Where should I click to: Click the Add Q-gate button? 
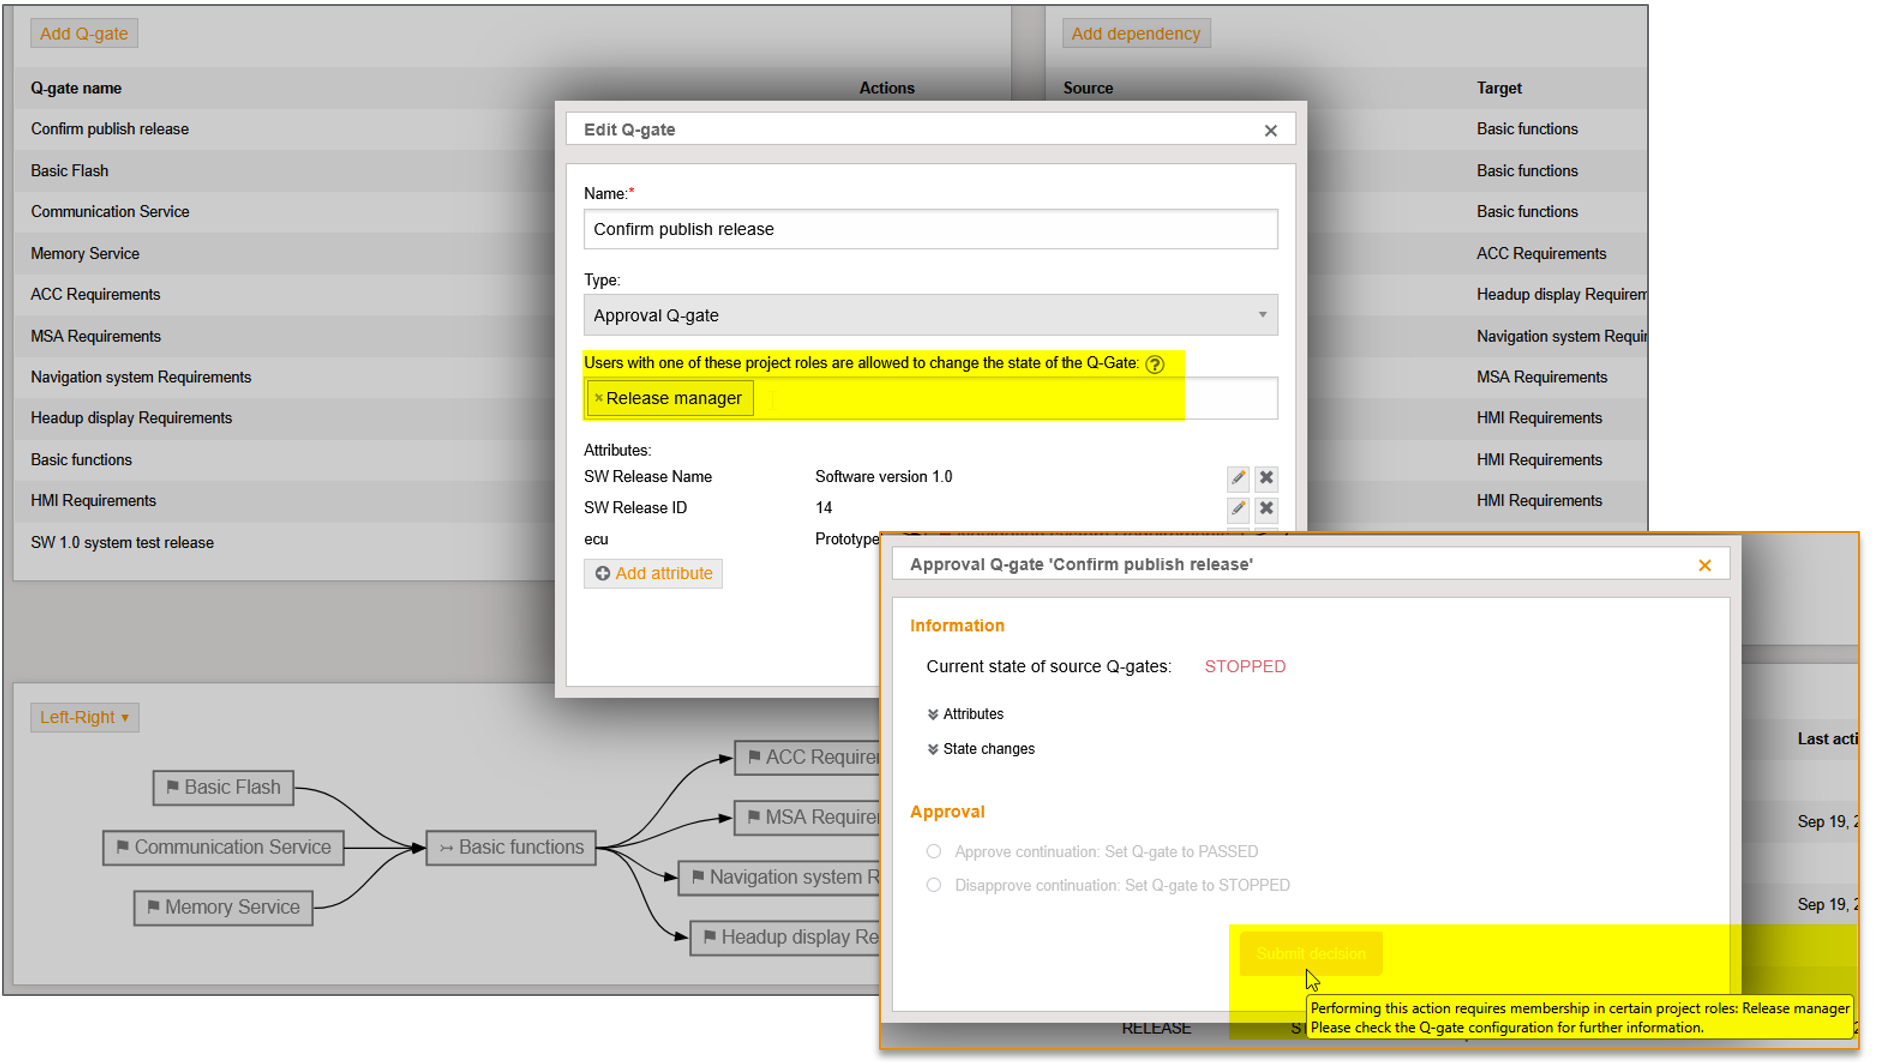tap(84, 34)
